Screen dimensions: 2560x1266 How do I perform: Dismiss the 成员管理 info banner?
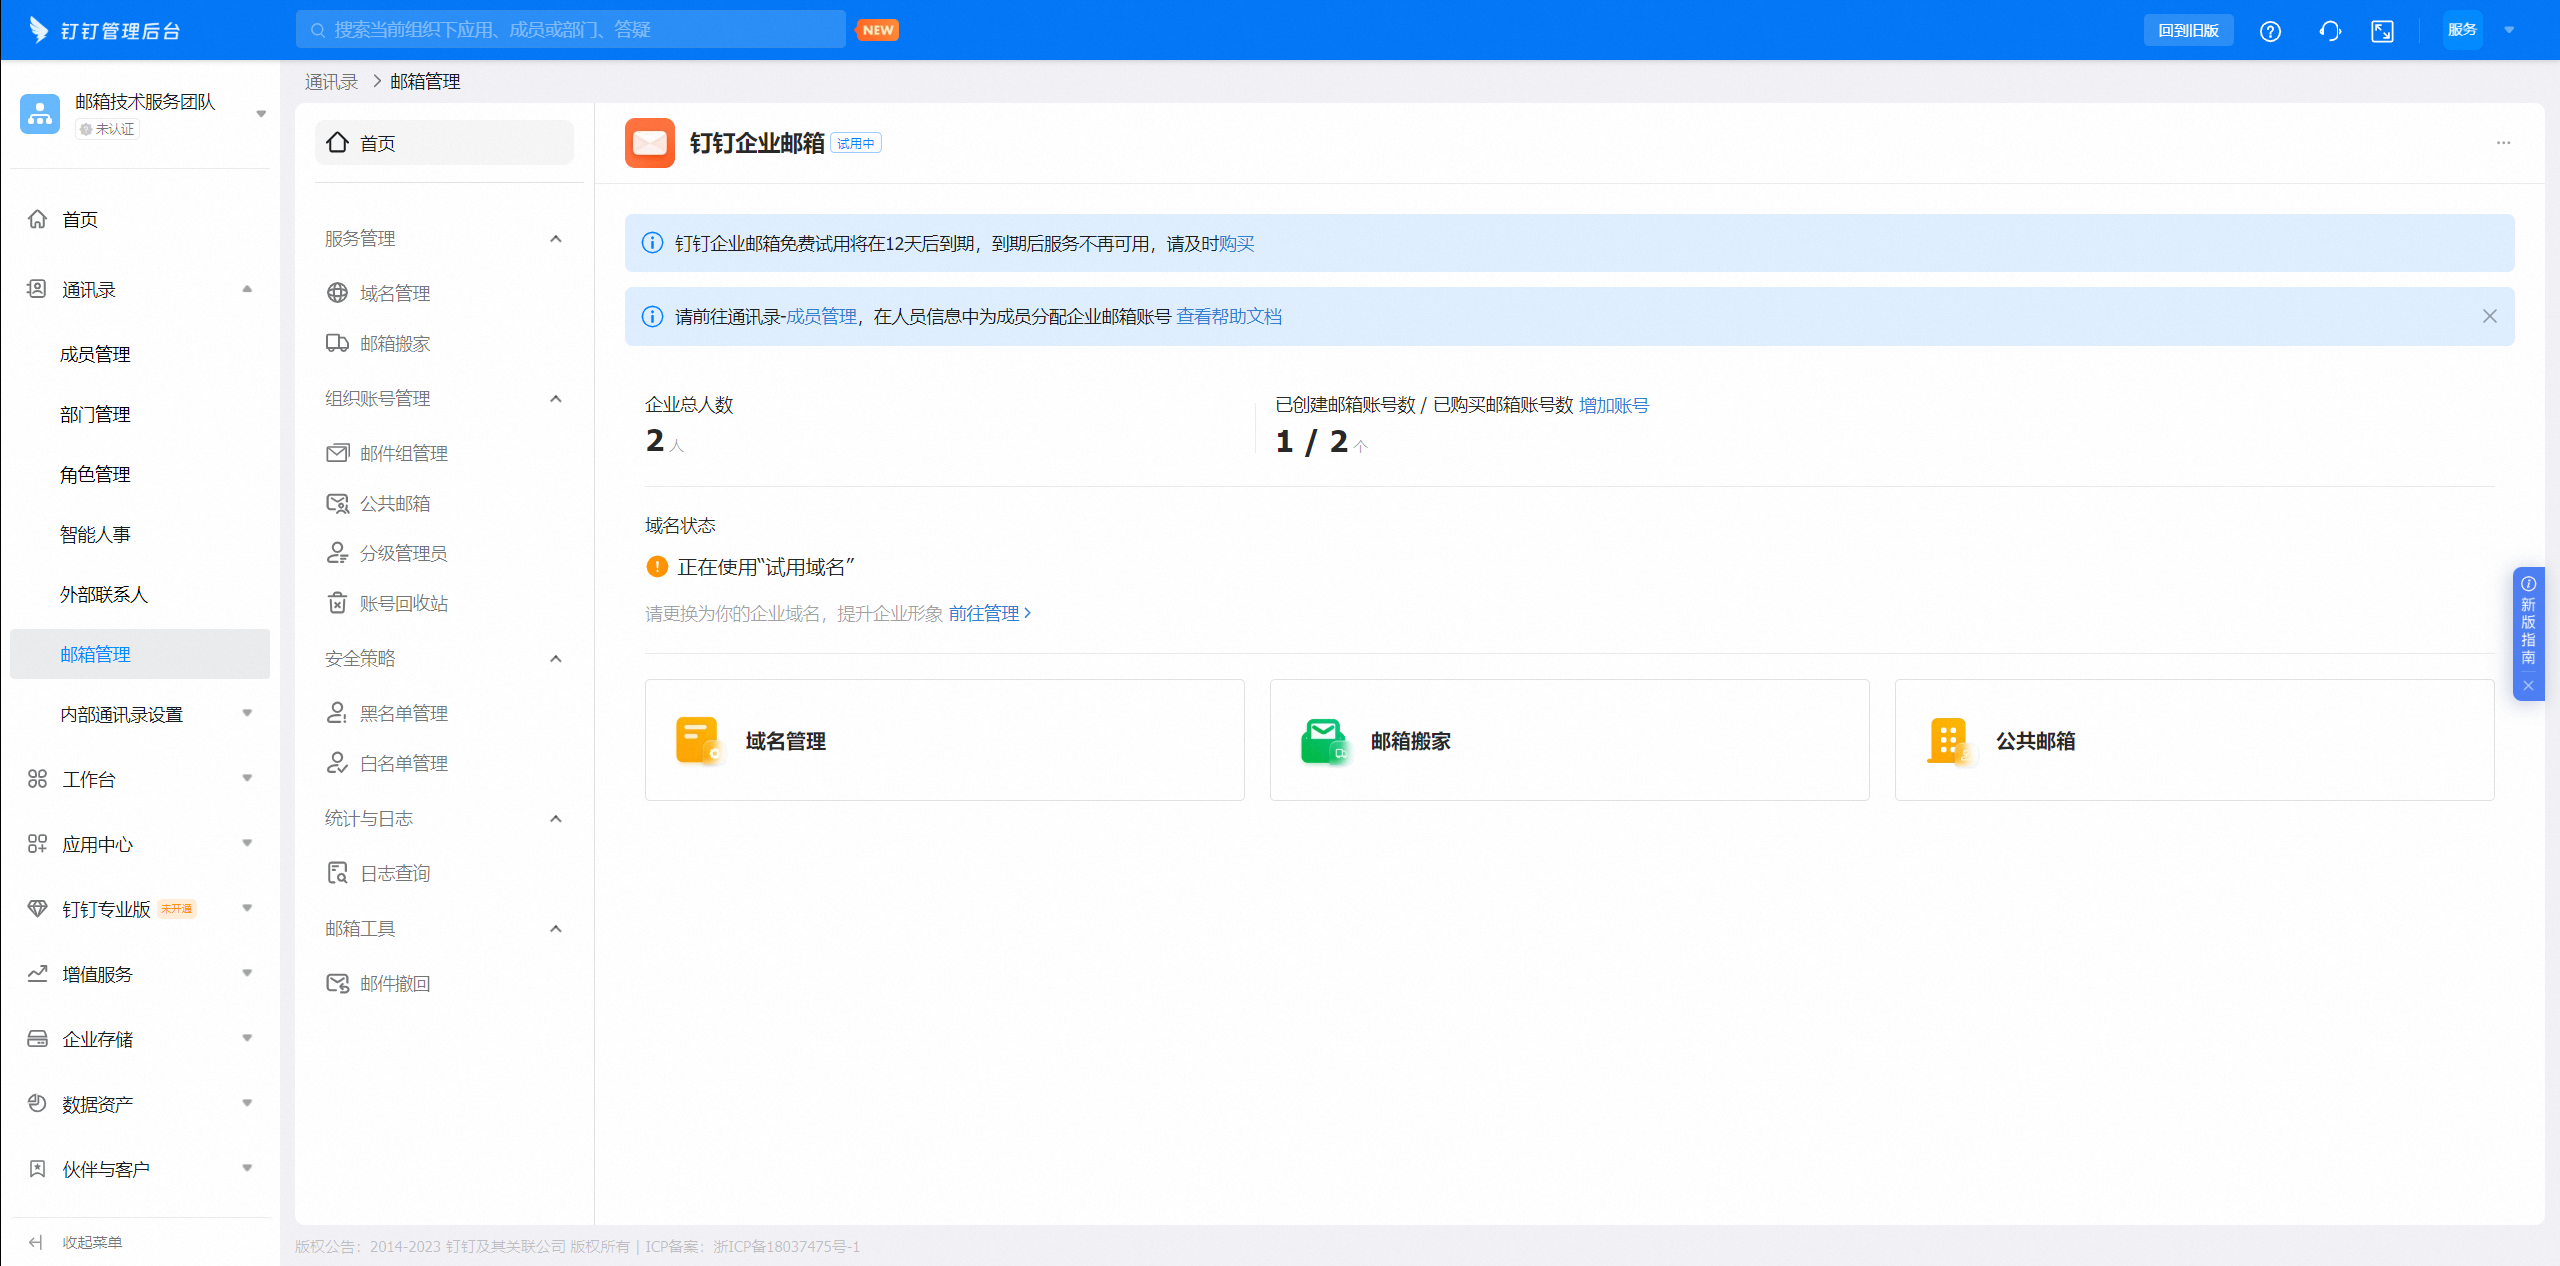pyautogui.click(x=2490, y=316)
